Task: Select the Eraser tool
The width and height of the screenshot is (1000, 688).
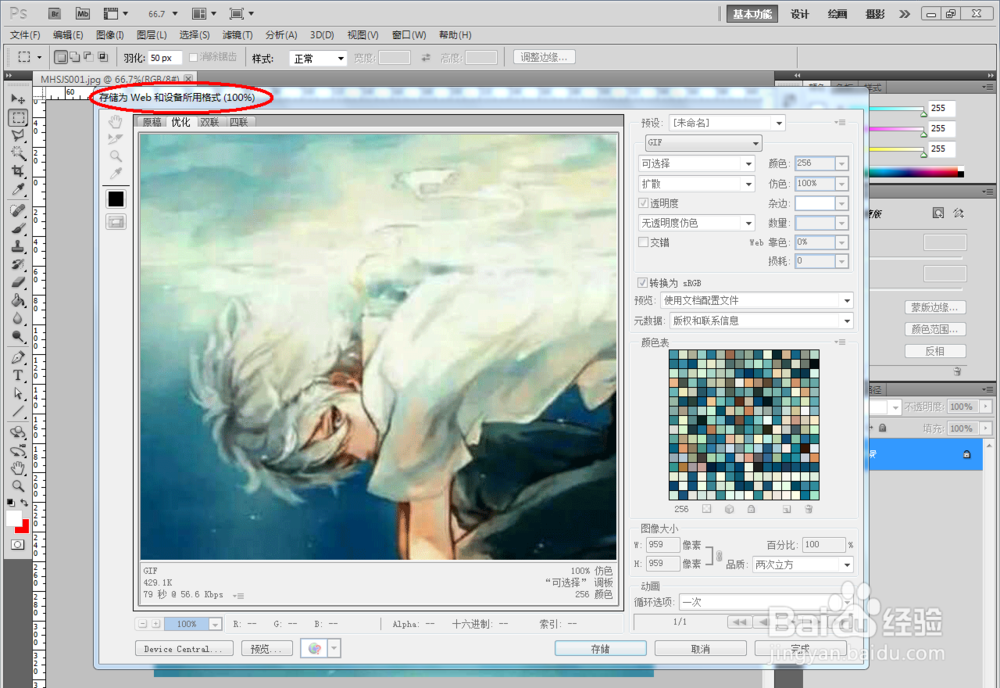Action: [x=18, y=282]
